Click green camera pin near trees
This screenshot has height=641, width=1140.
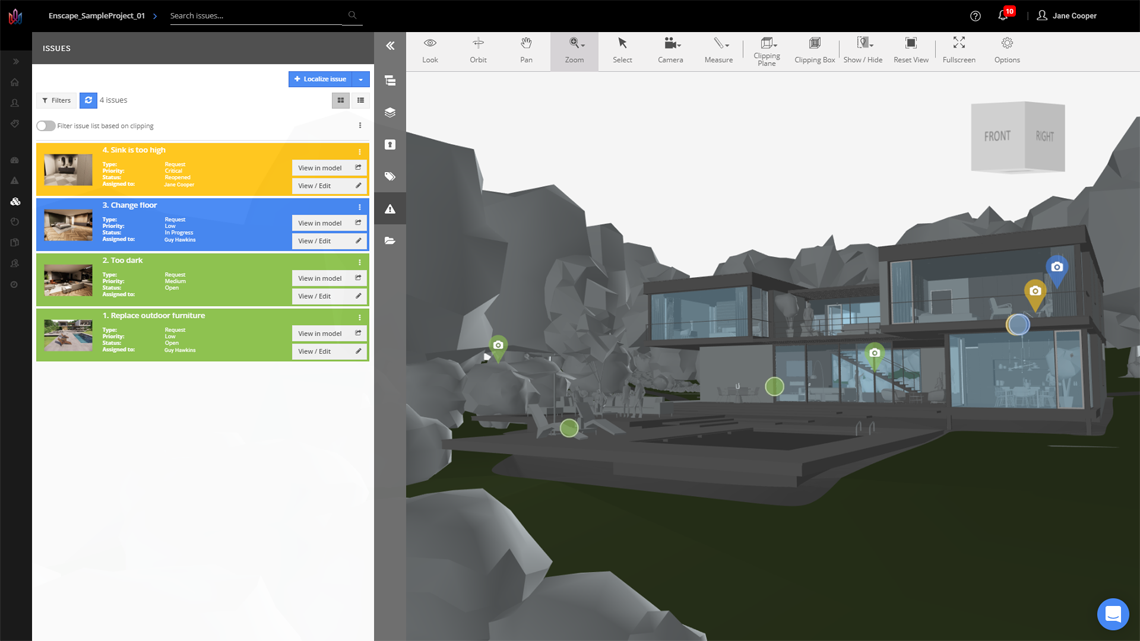pyautogui.click(x=498, y=349)
